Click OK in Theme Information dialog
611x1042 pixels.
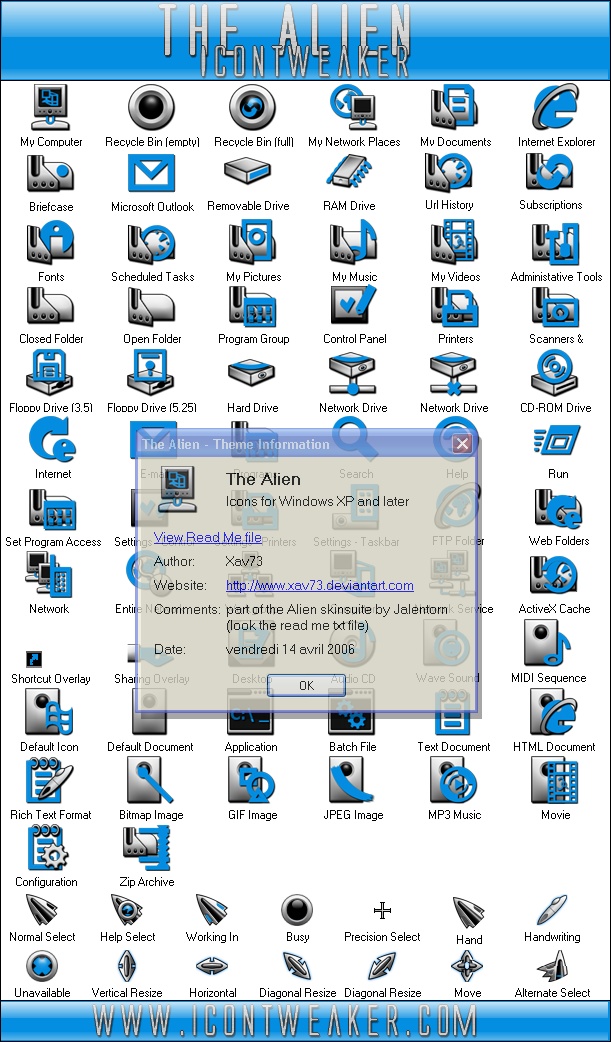pyautogui.click(x=306, y=685)
